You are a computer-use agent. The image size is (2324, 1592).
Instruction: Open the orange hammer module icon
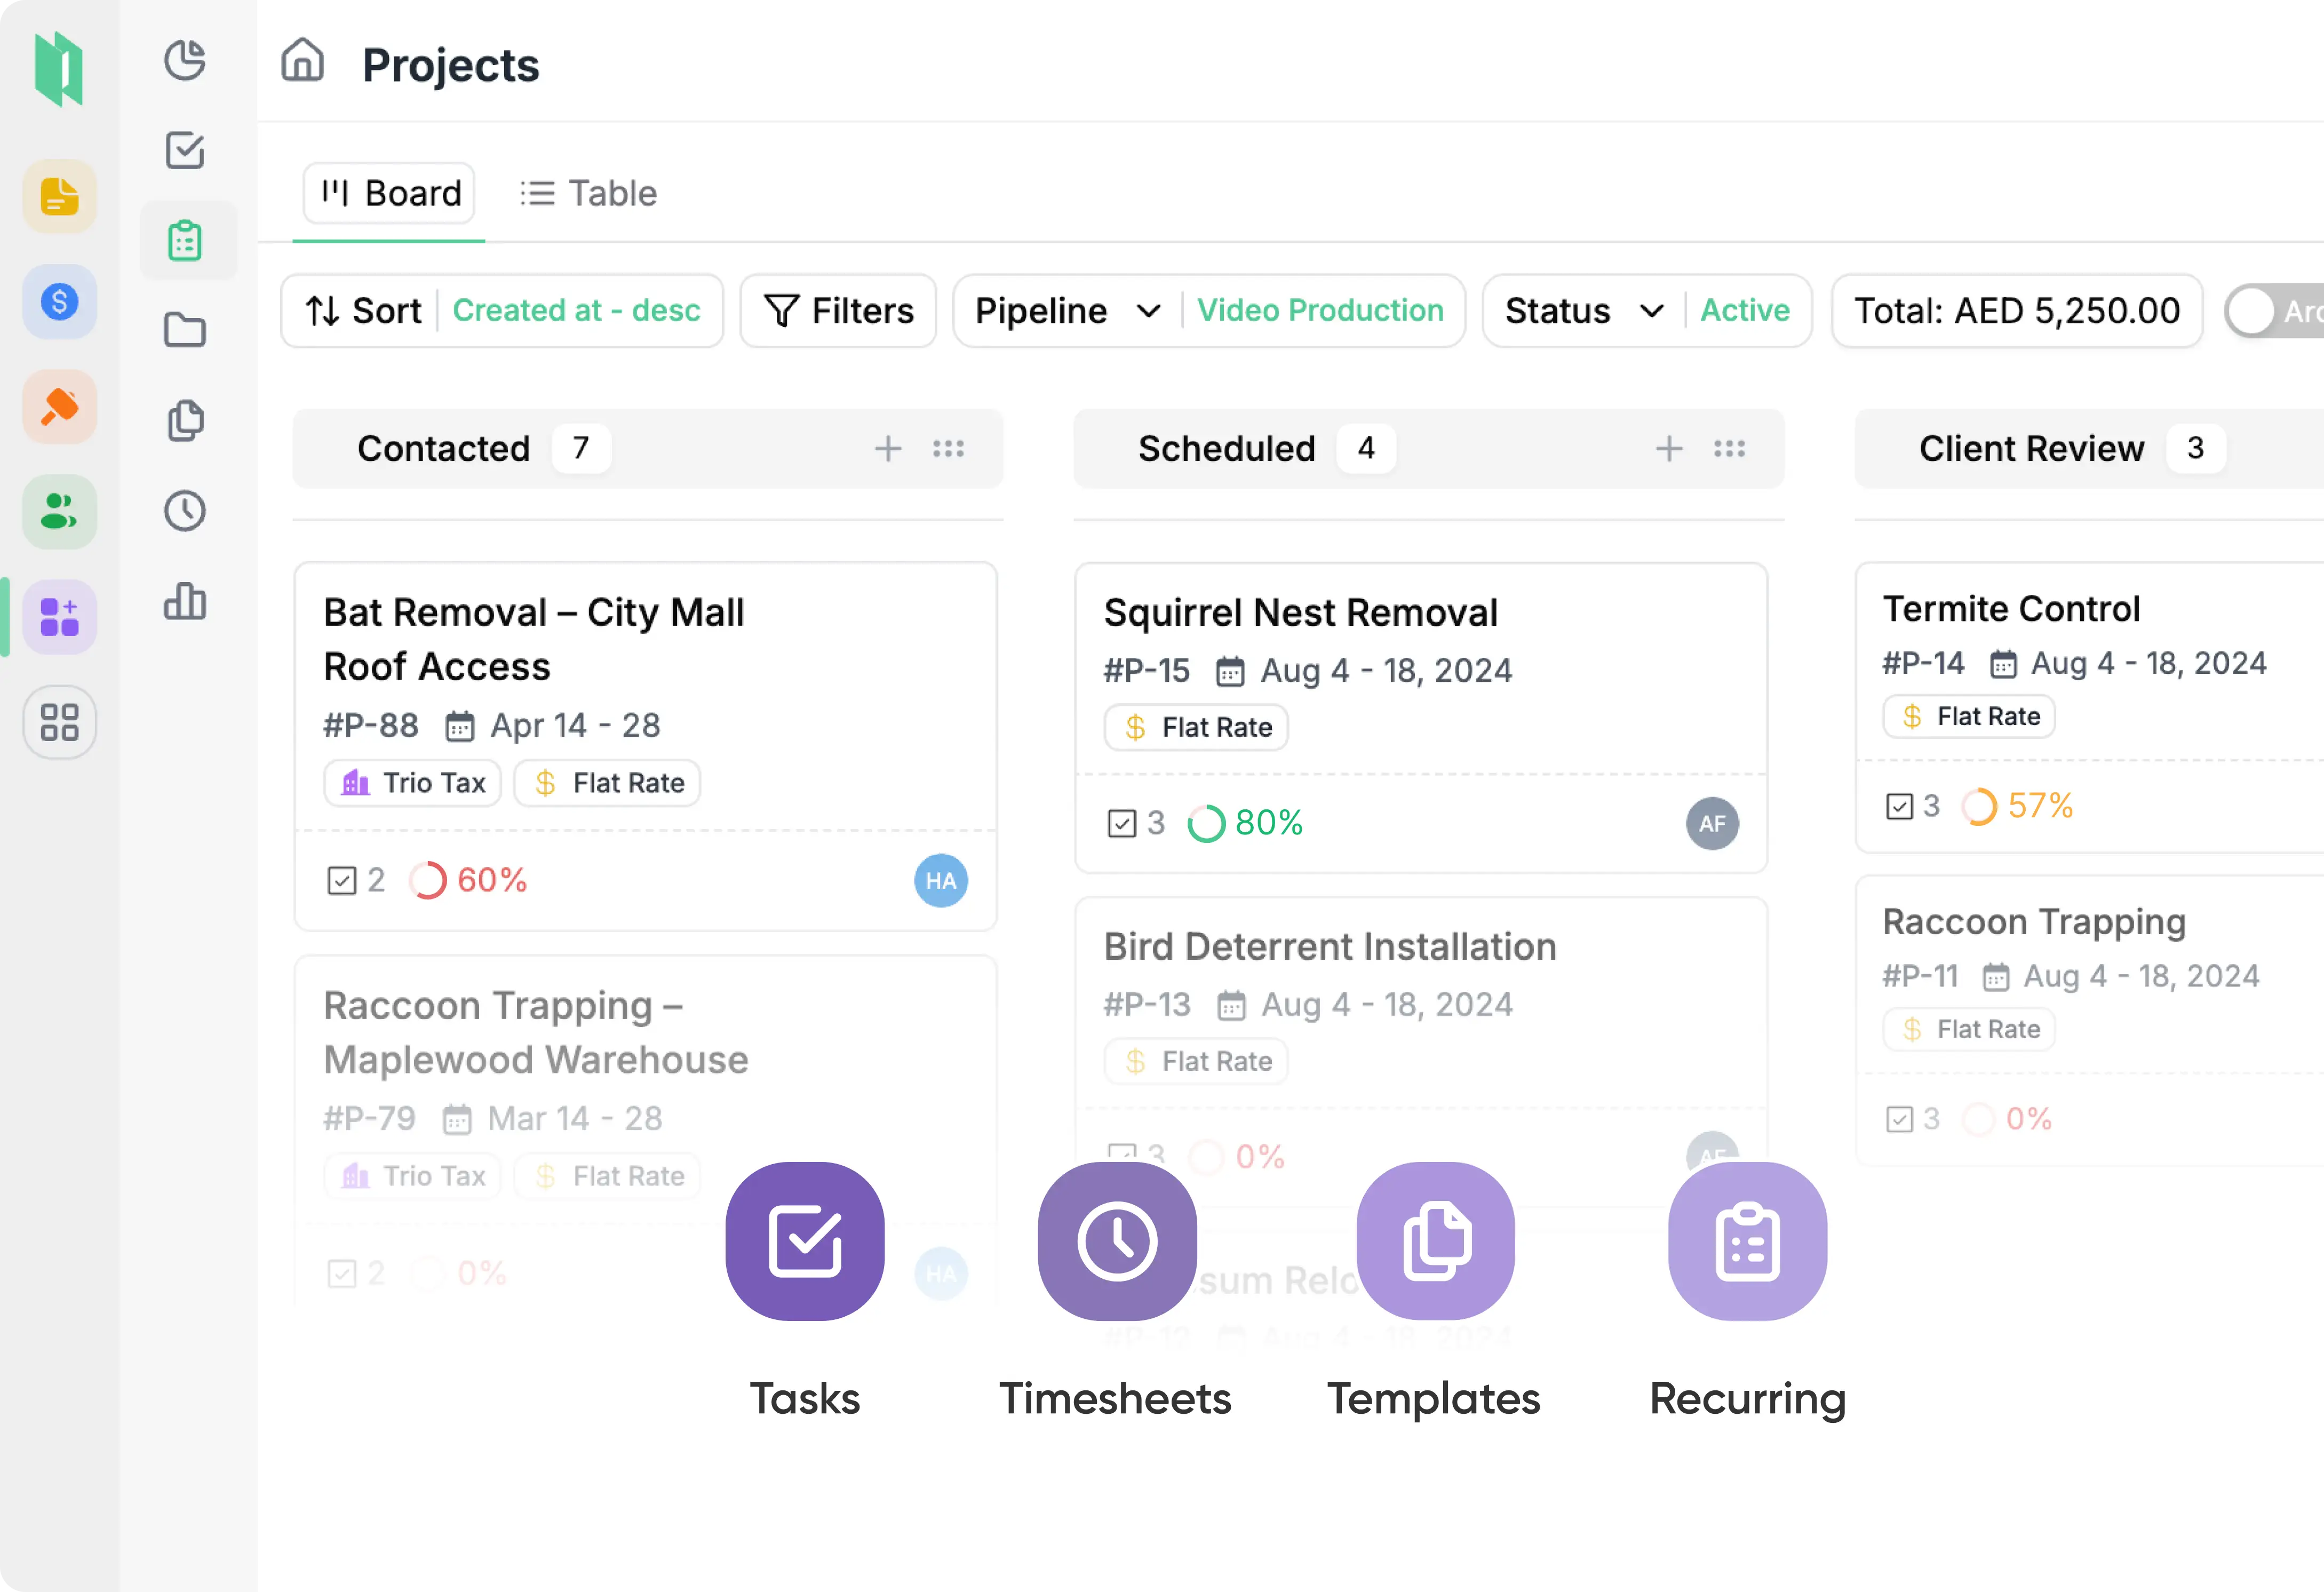click(x=59, y=406)
